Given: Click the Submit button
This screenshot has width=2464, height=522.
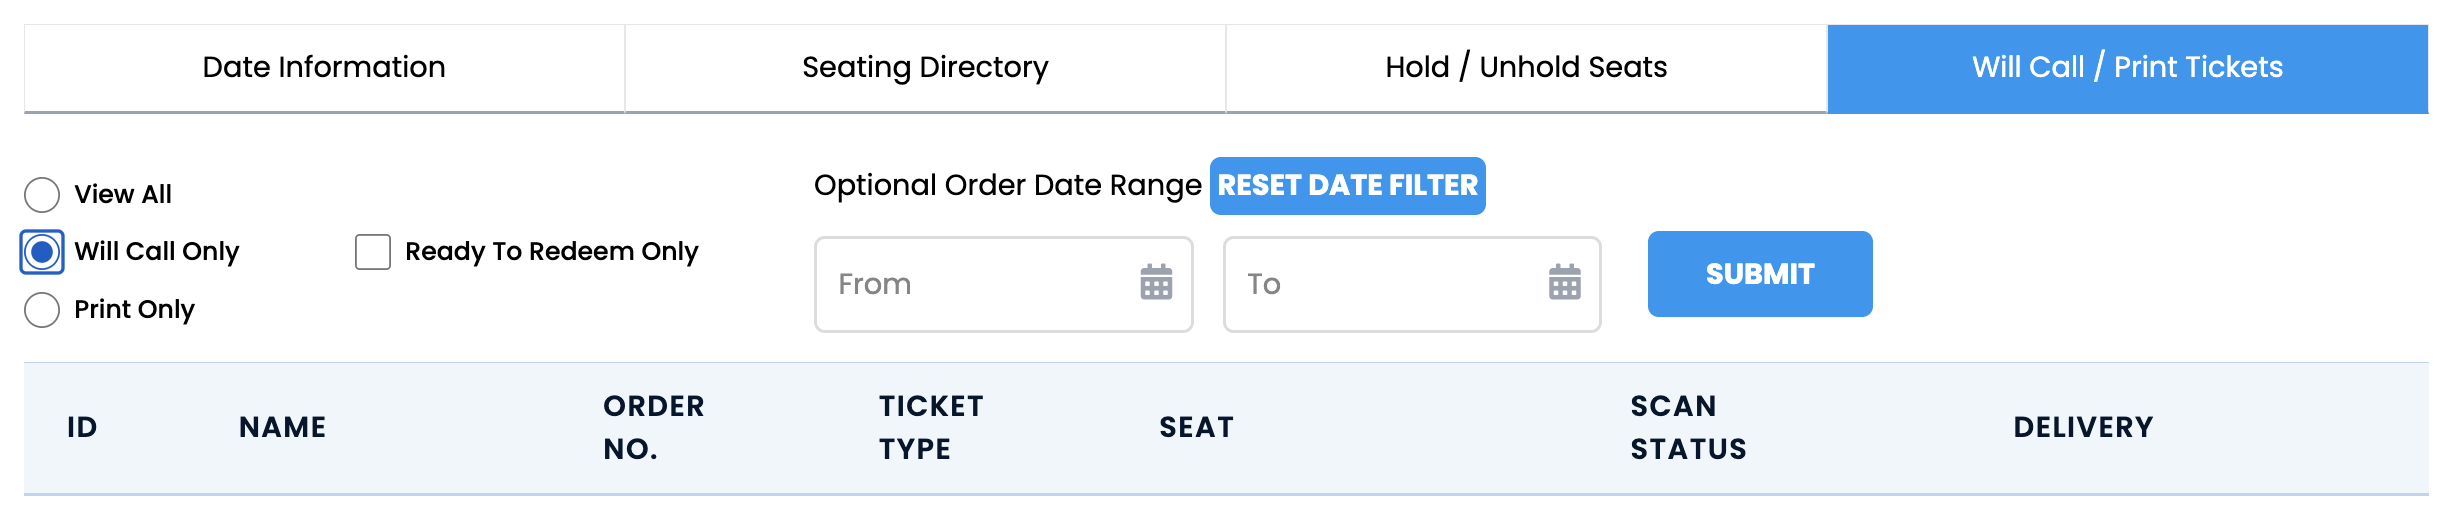Looking at the screenshot, I should point(1760,274).
